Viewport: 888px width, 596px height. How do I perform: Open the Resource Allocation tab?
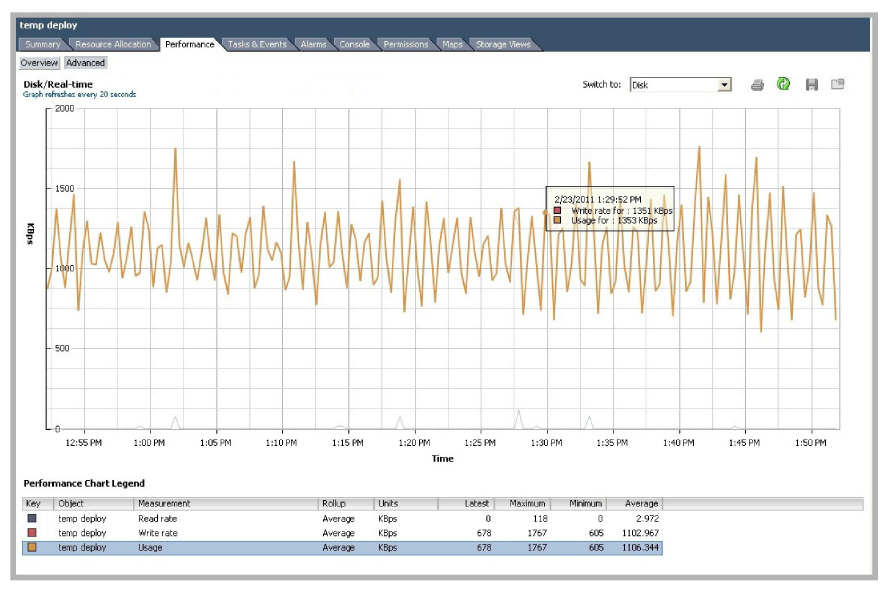(113, 44)
